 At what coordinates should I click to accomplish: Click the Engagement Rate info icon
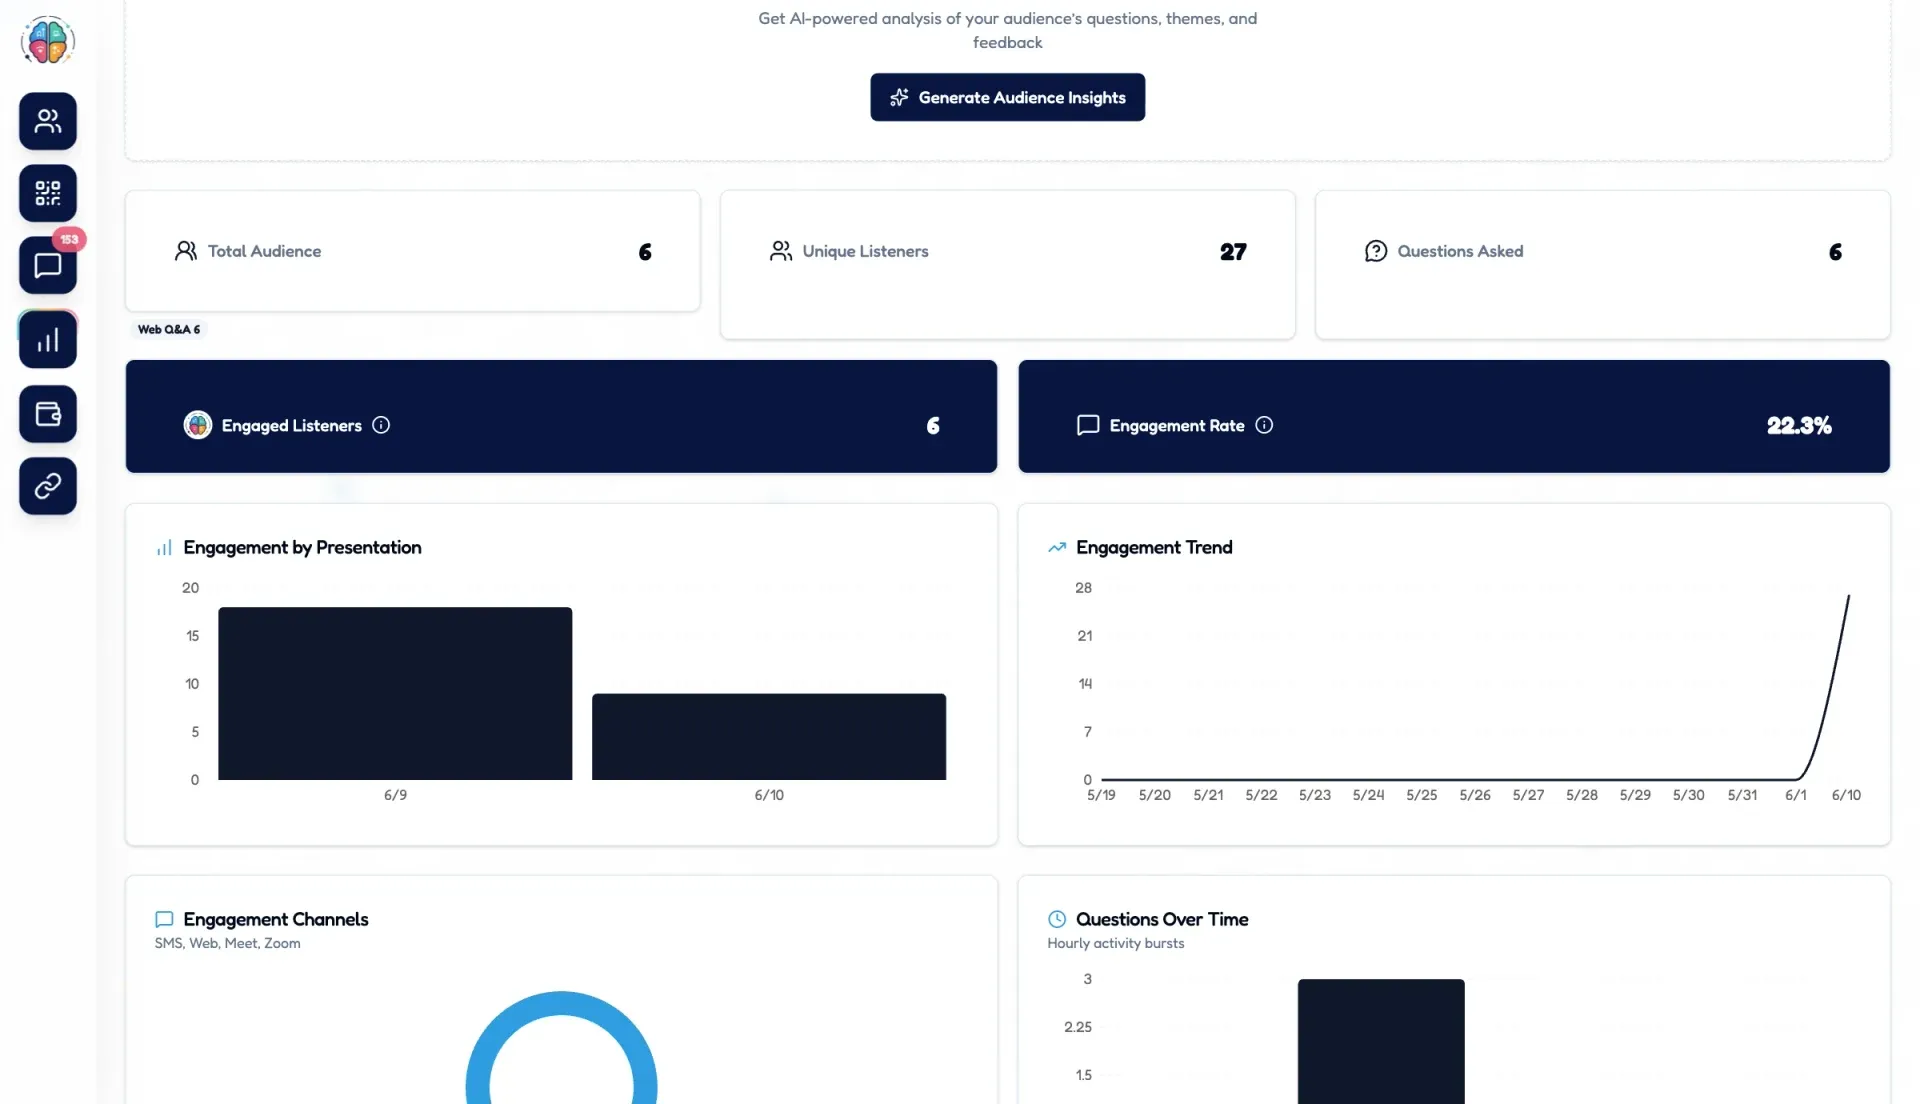pos(1264,425)
